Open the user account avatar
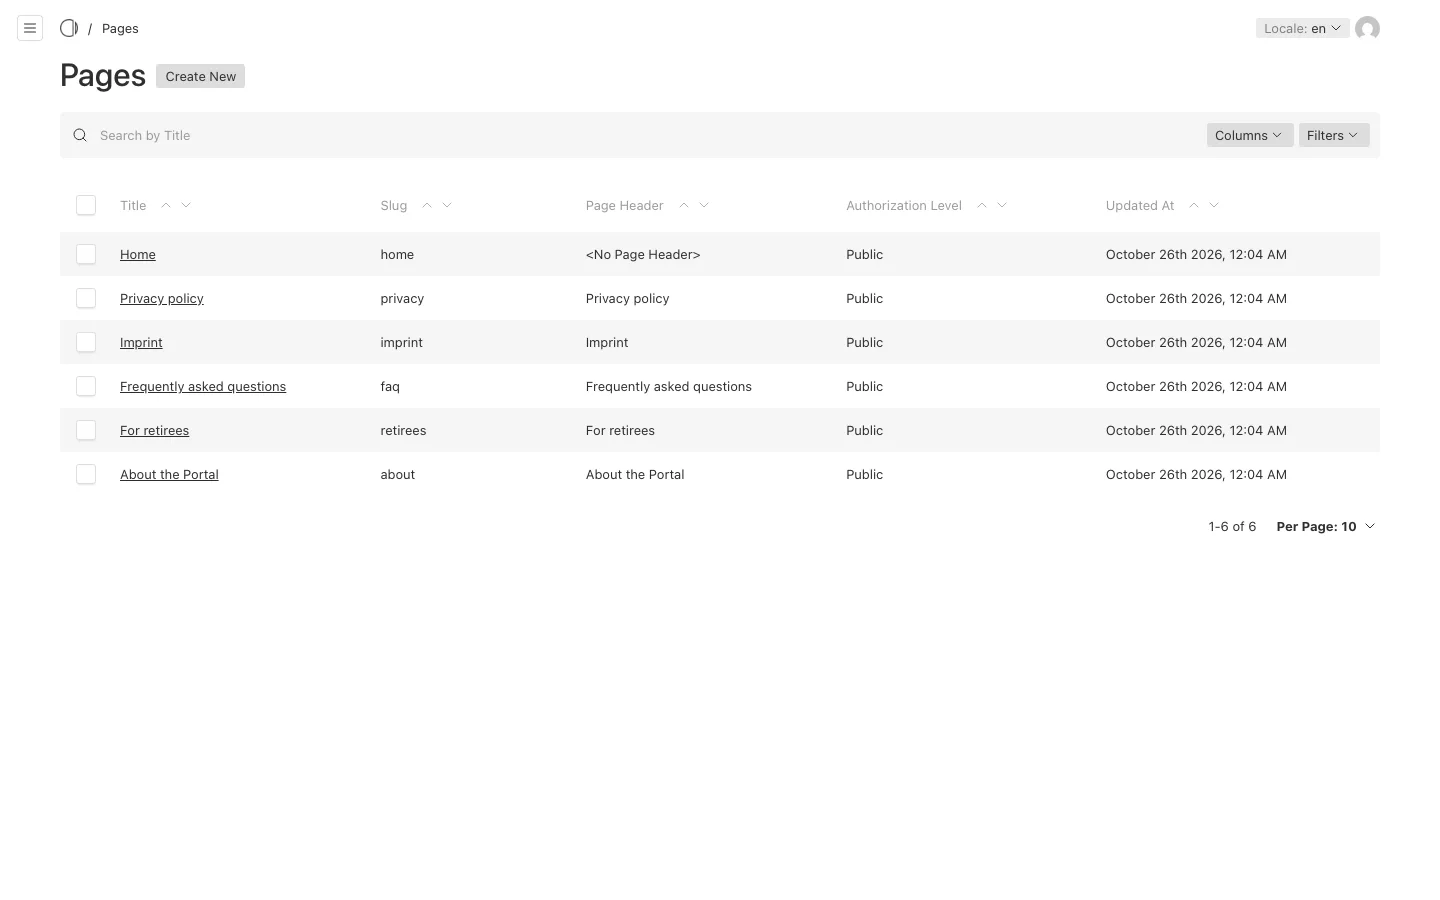1440x900 pixels. click(x=1367, y=28)
